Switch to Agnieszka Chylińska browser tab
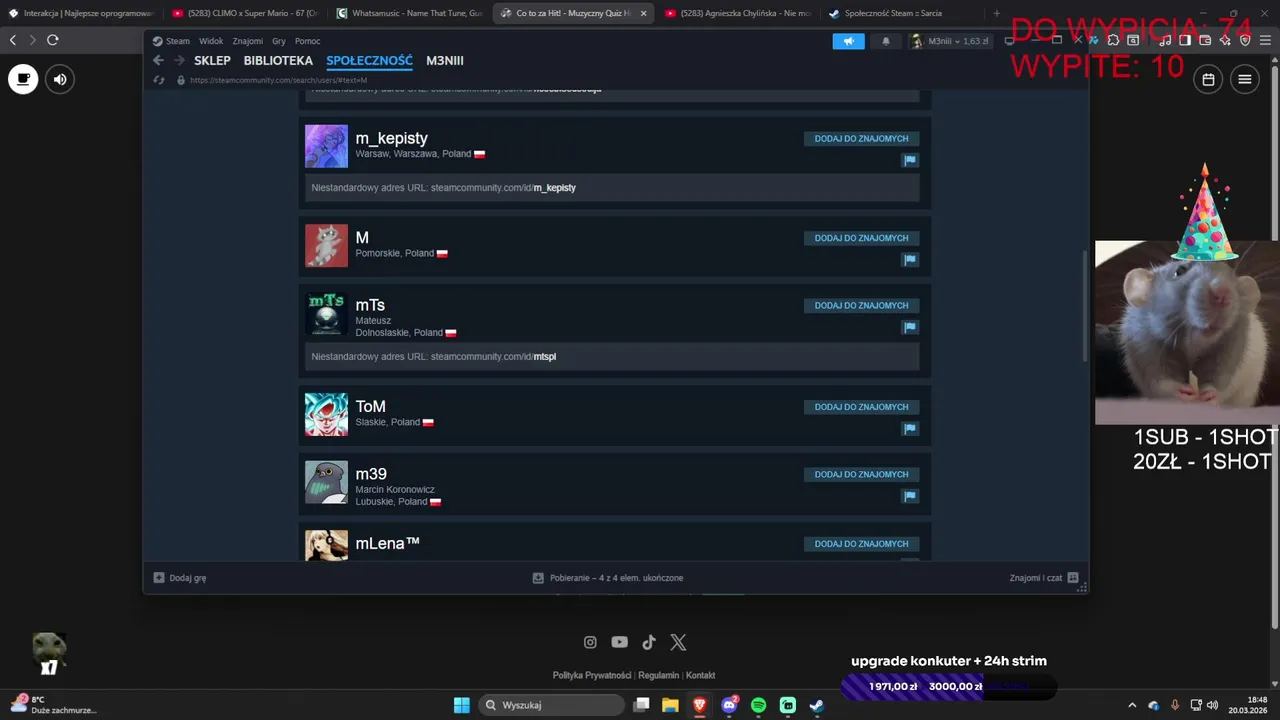The height and width of the screenshot is (720, 1280). (738, 13)
